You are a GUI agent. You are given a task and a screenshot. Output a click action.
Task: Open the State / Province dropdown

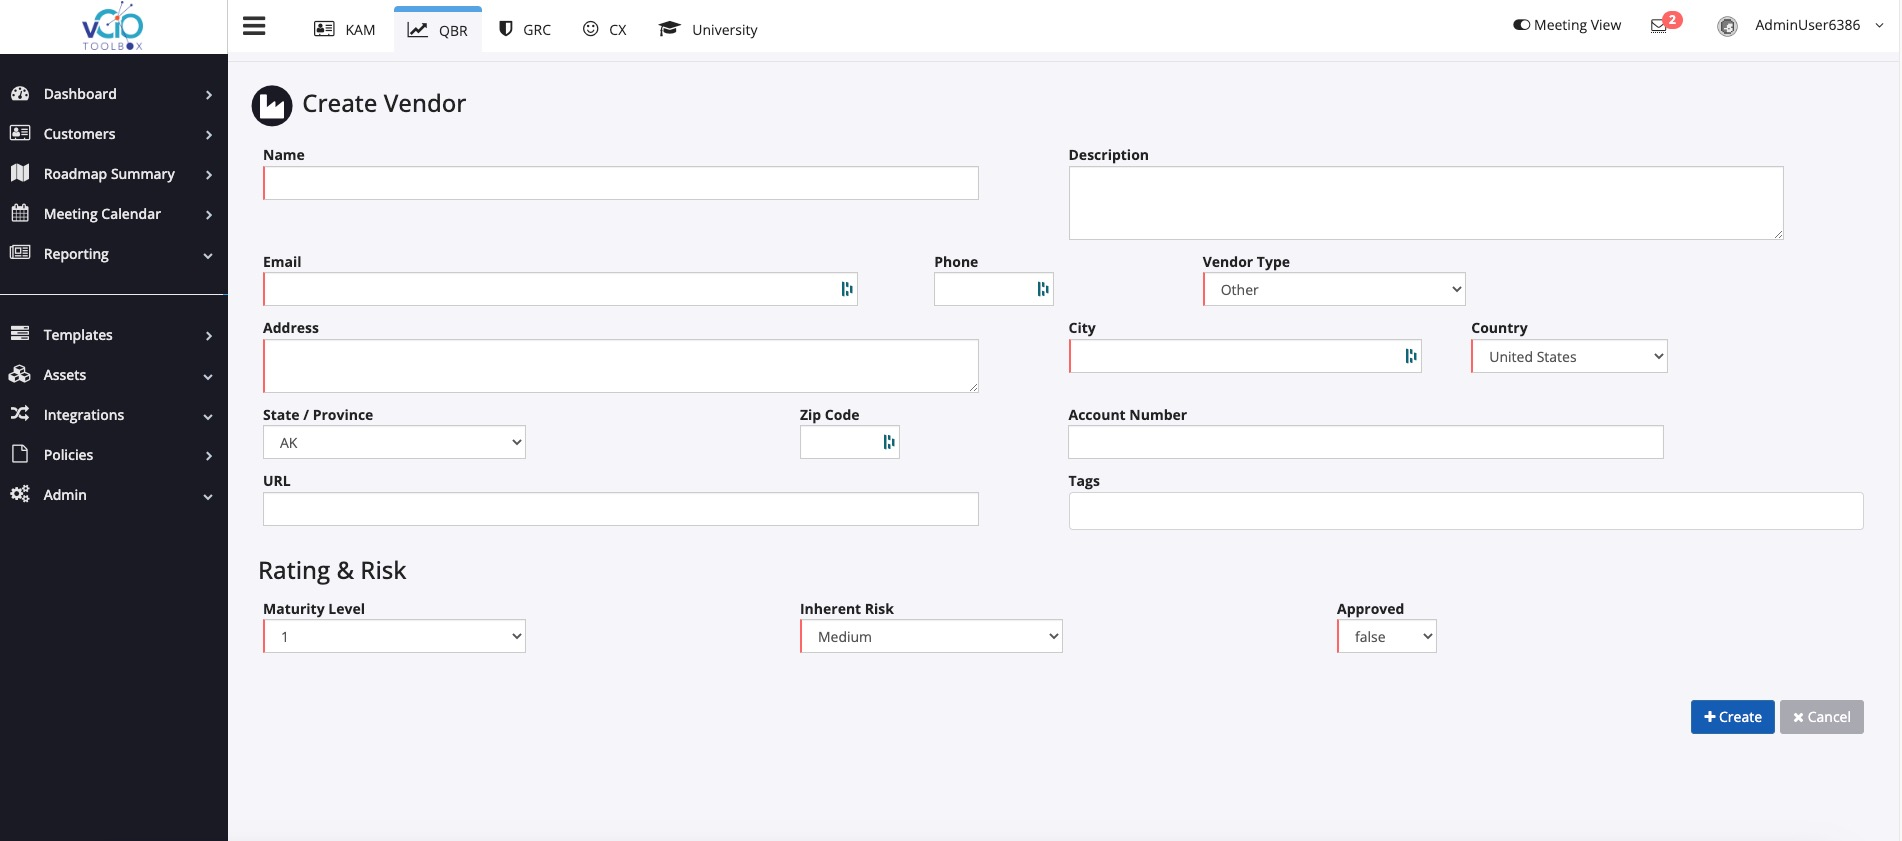pos(394,442)
